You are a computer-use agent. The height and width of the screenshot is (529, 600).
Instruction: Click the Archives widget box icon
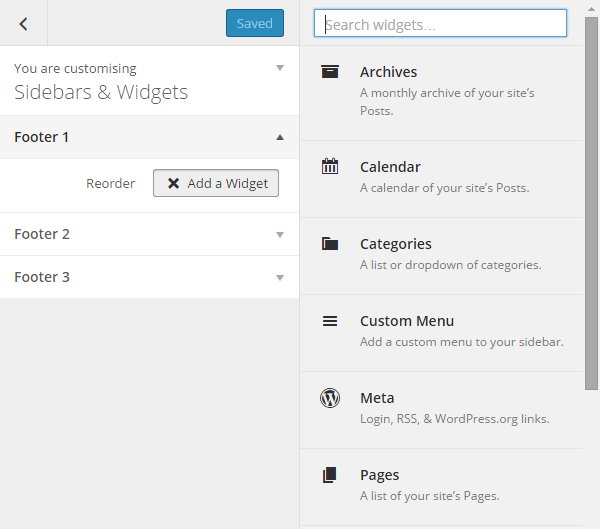tap(329, 72)
